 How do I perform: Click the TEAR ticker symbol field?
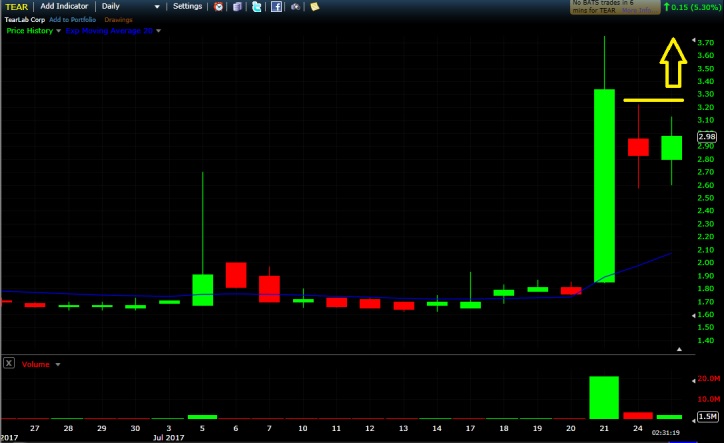pyautogui.click(x=14, y=6)
